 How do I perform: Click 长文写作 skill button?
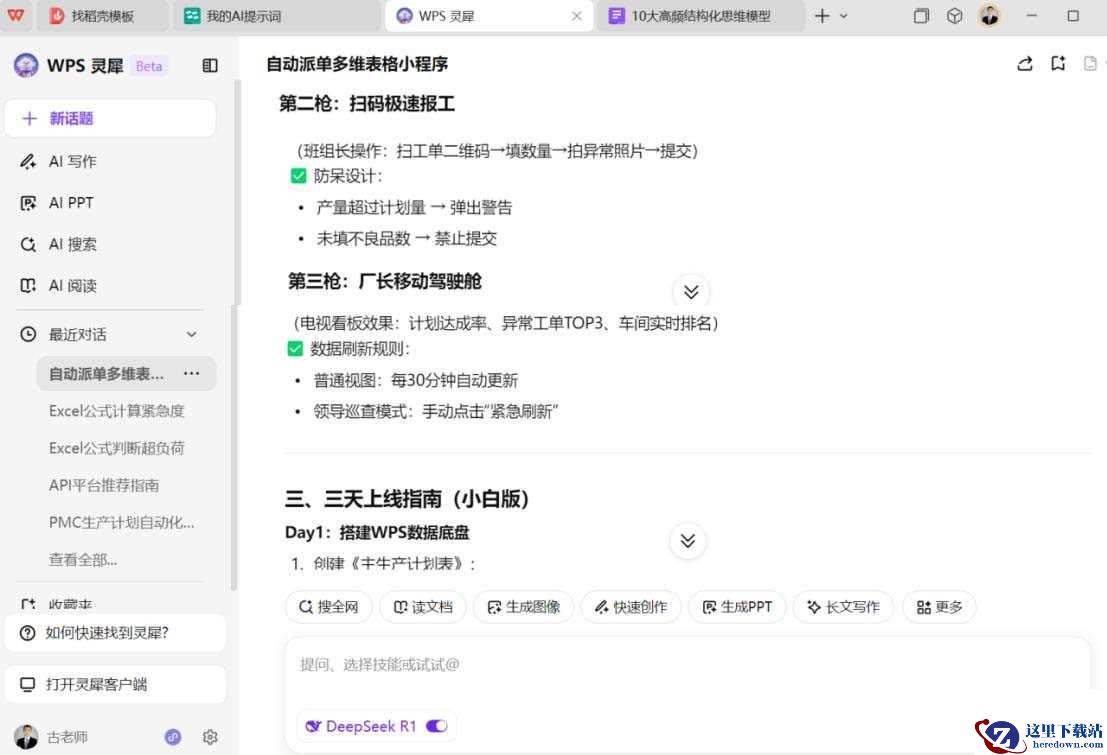[x=843, y=607]
